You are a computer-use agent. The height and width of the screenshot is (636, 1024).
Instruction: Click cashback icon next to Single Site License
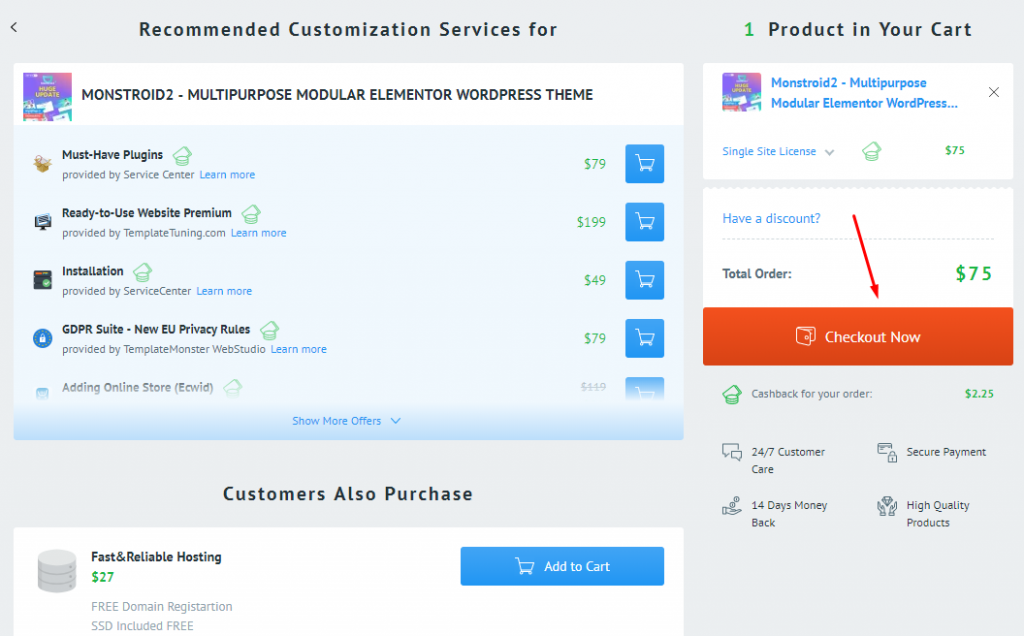coord(871,152)
